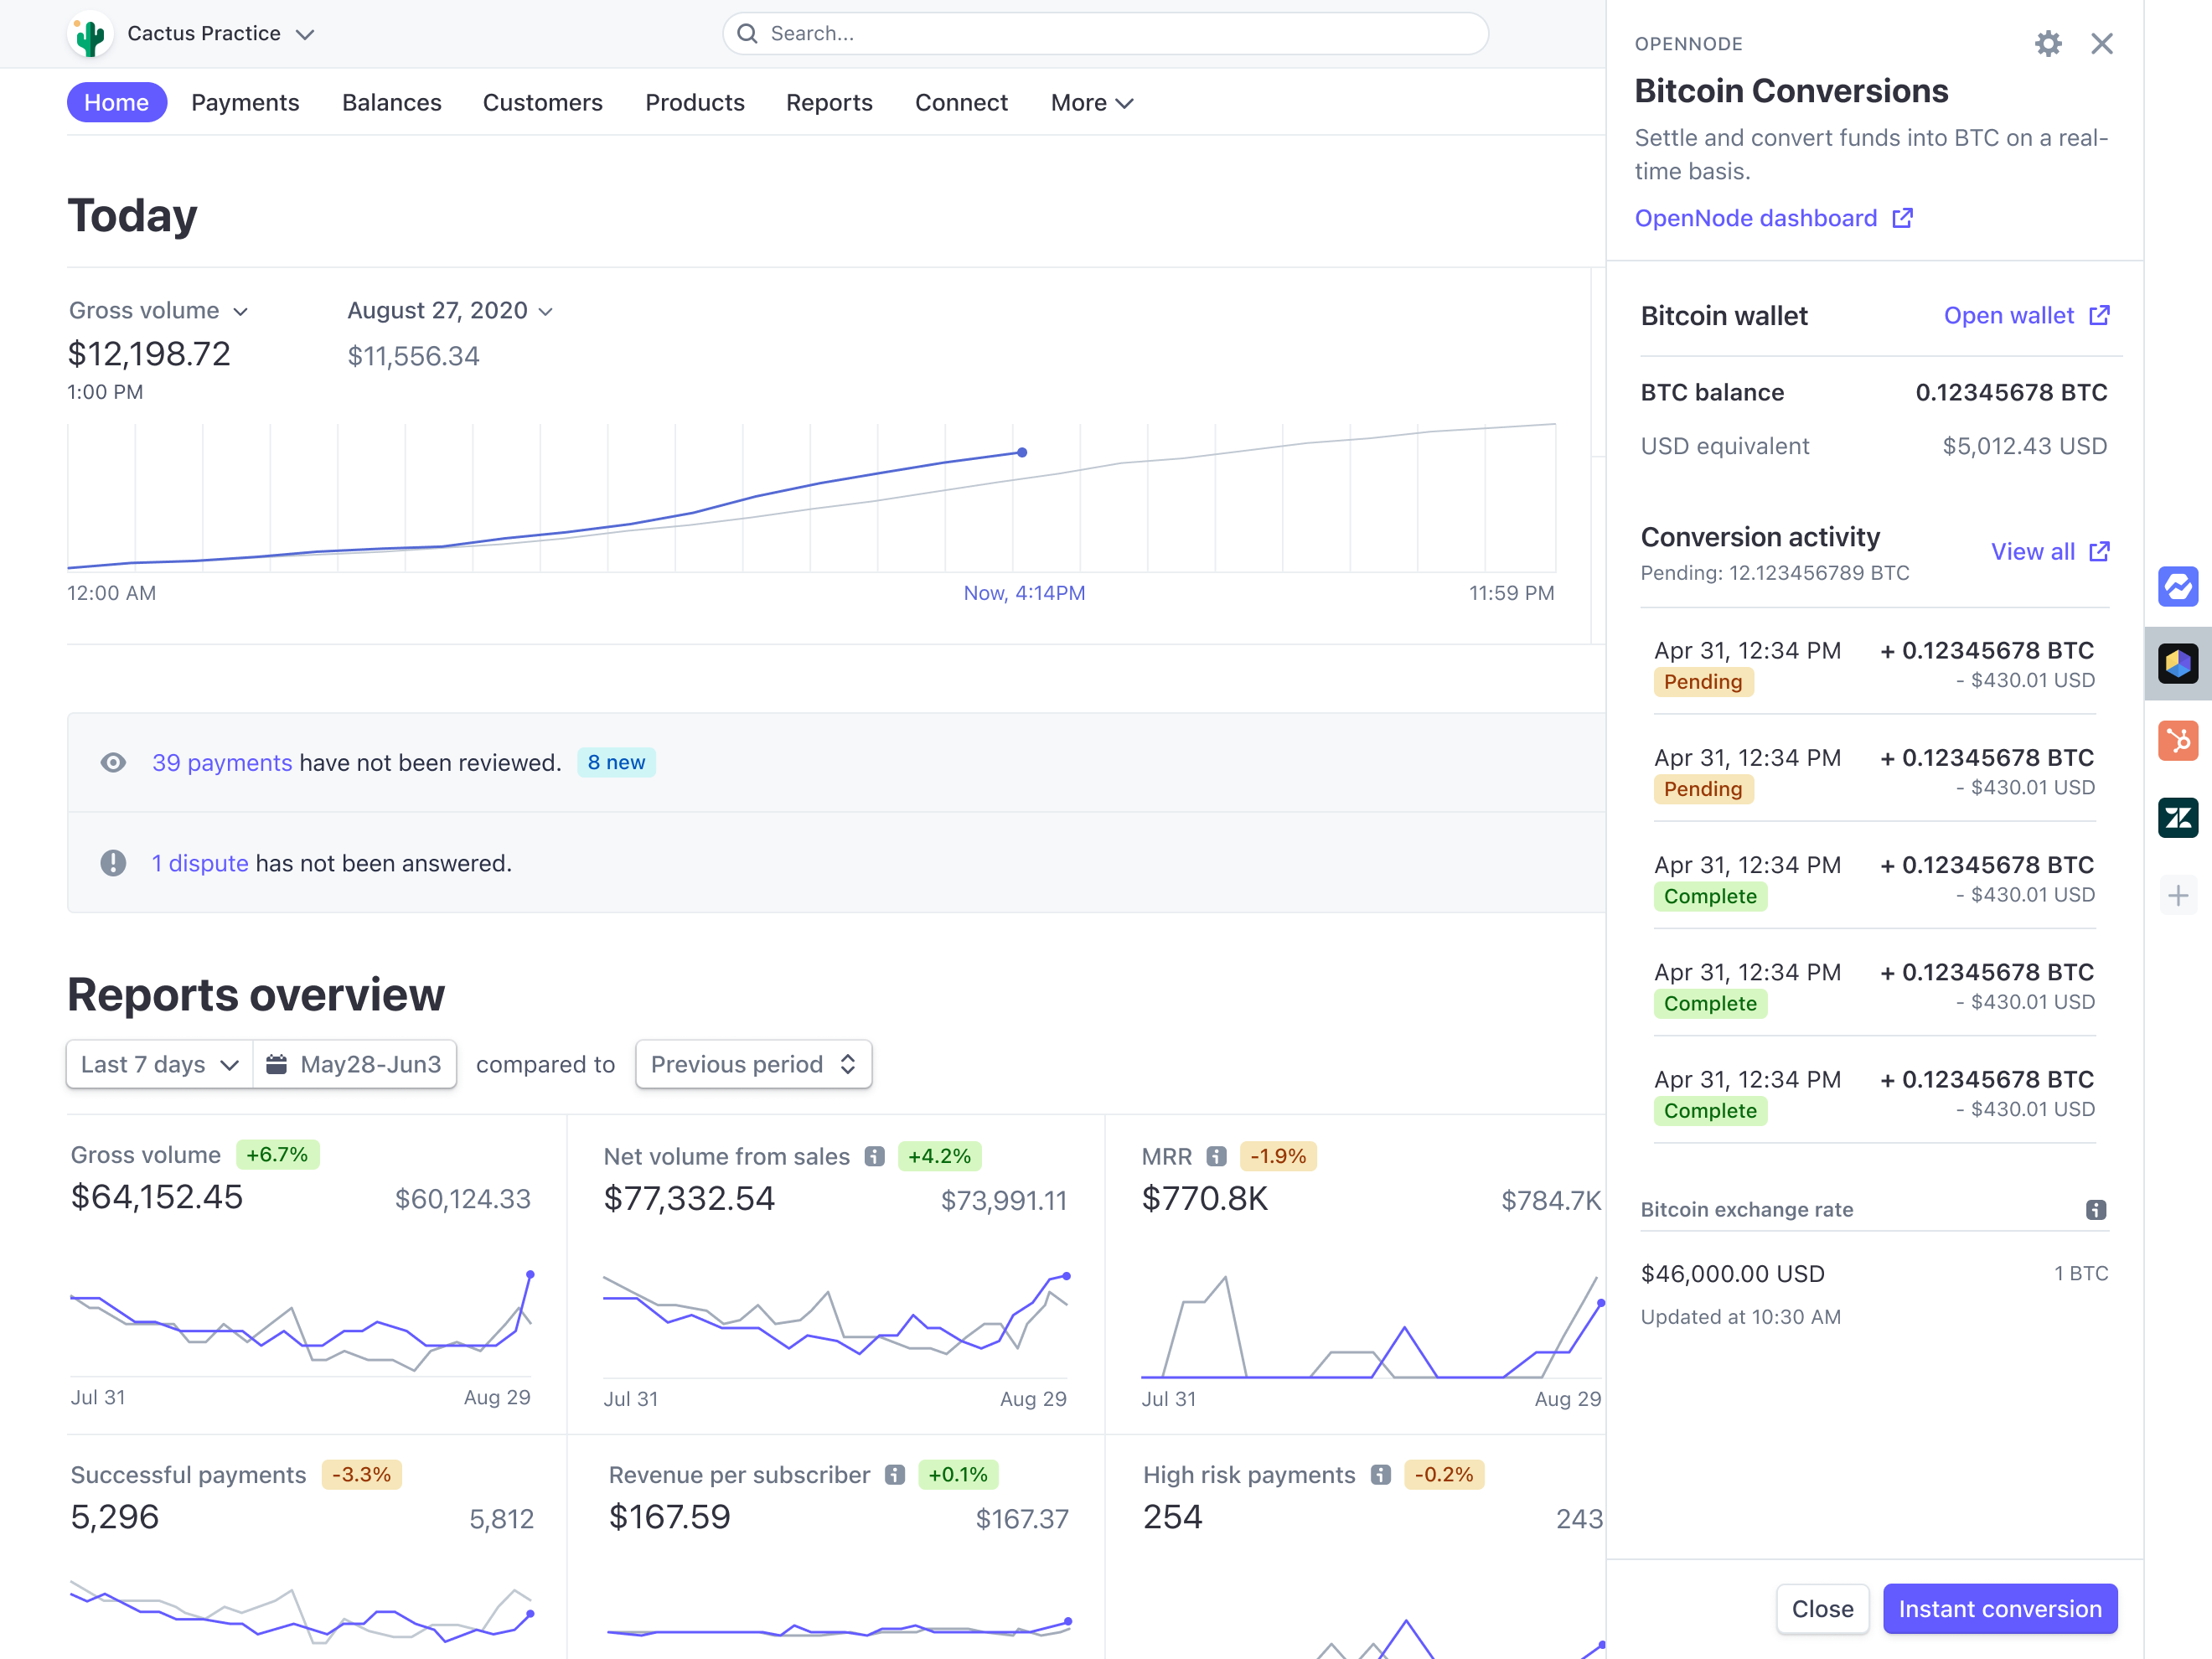Add a new app with plus icon
This screenshot has height=1659, width=2212.
tap(2177, 895)
